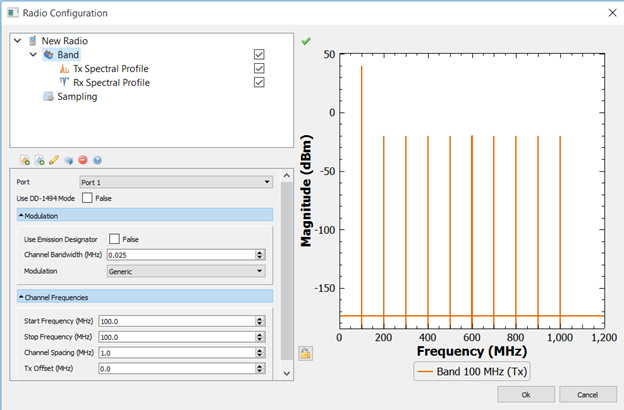Select the Tx Spectral Profile tree item

click(111, 68)
